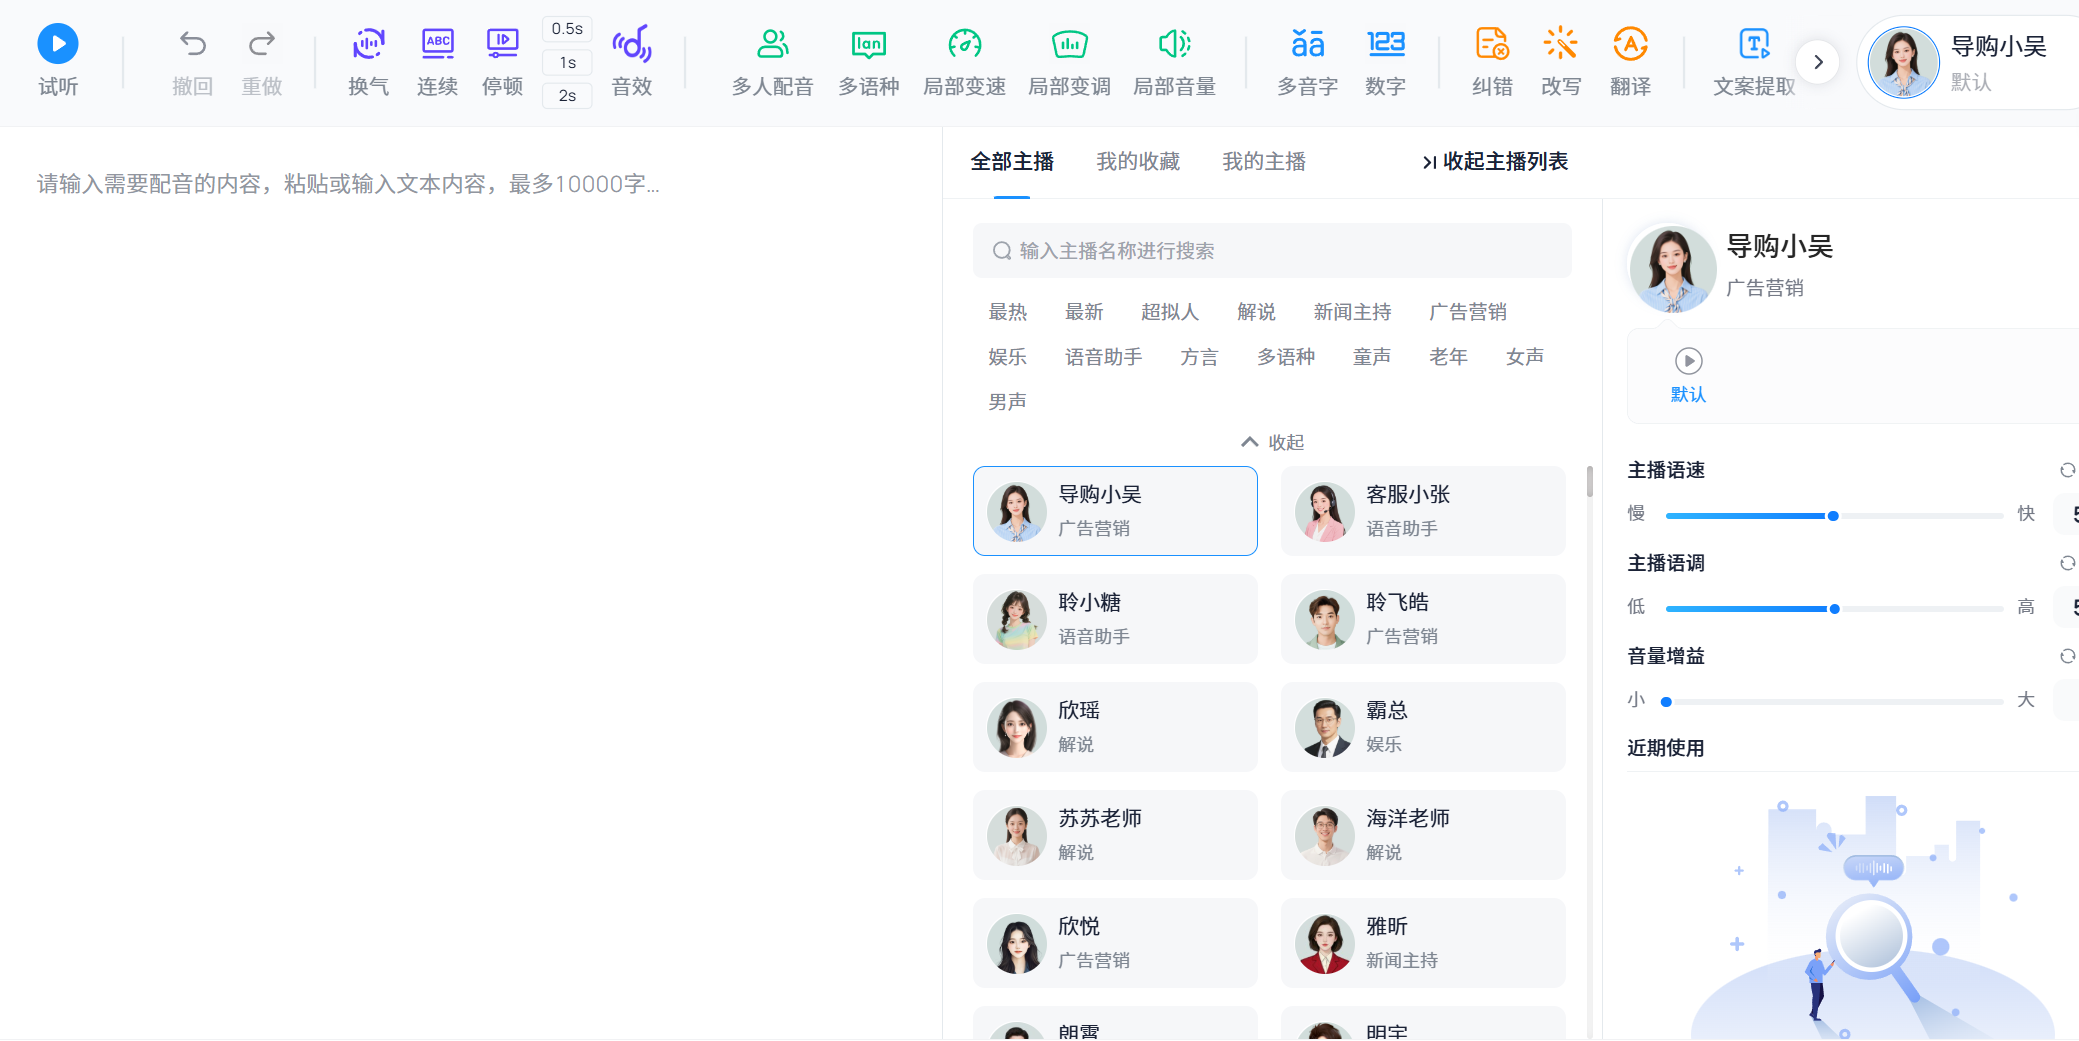Select the 文案提取 text extraction icon

click(1753, 60)
